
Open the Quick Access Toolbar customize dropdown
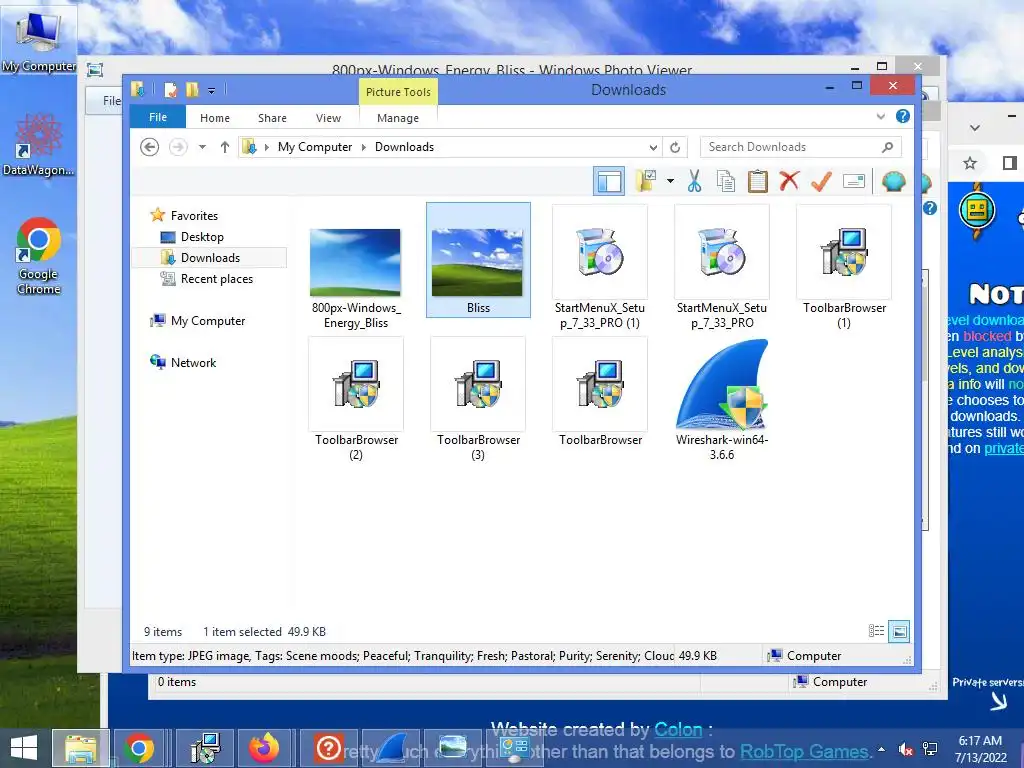[212, 90]
